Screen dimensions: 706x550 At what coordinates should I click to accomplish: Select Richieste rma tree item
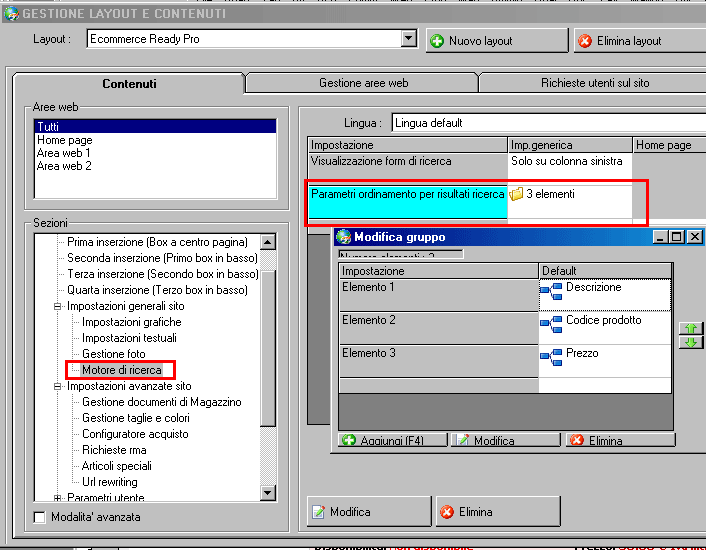click(x=114, y=451)
